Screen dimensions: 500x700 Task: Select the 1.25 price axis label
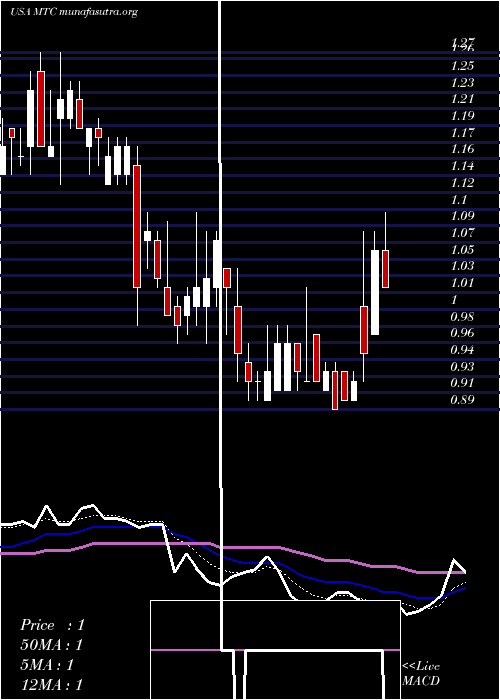pos(462,66)
